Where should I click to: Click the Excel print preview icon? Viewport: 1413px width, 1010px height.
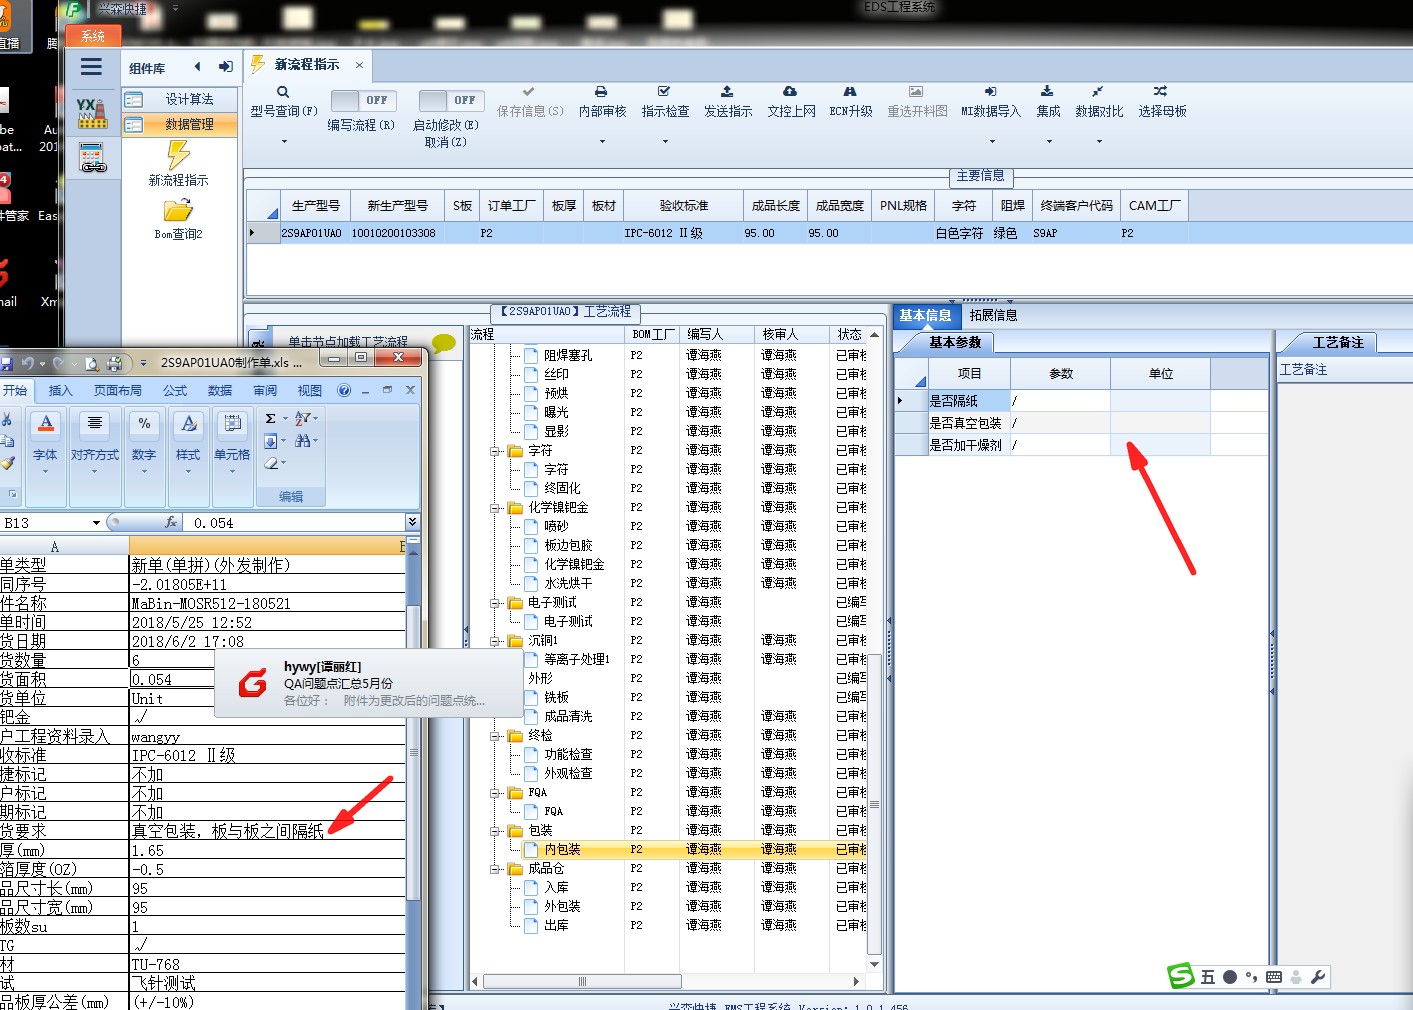click(x=92, y=364)
